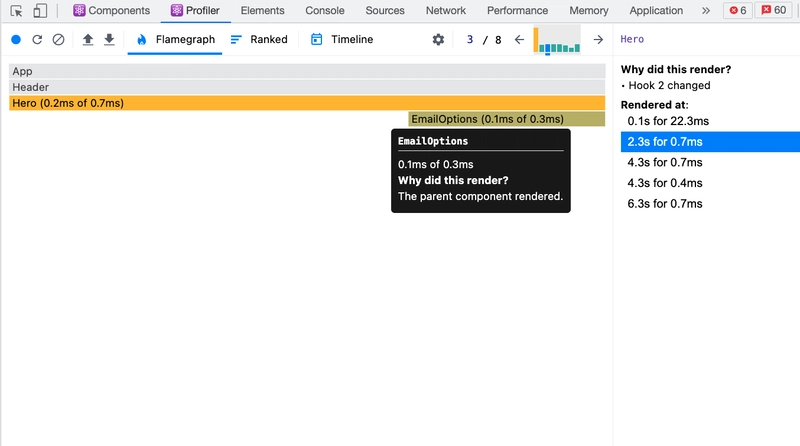Reload and start profiling icon
The image size is (800, 446).
[37, 39]
